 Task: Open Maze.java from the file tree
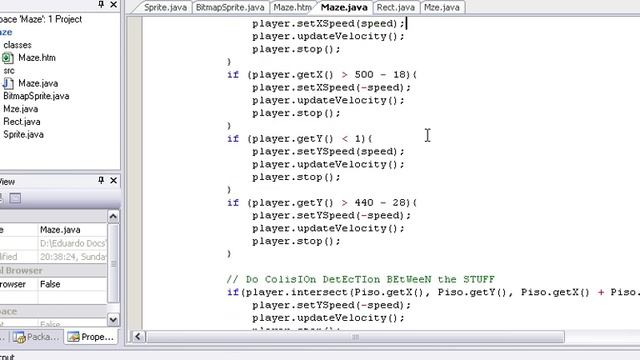(38, 83)
